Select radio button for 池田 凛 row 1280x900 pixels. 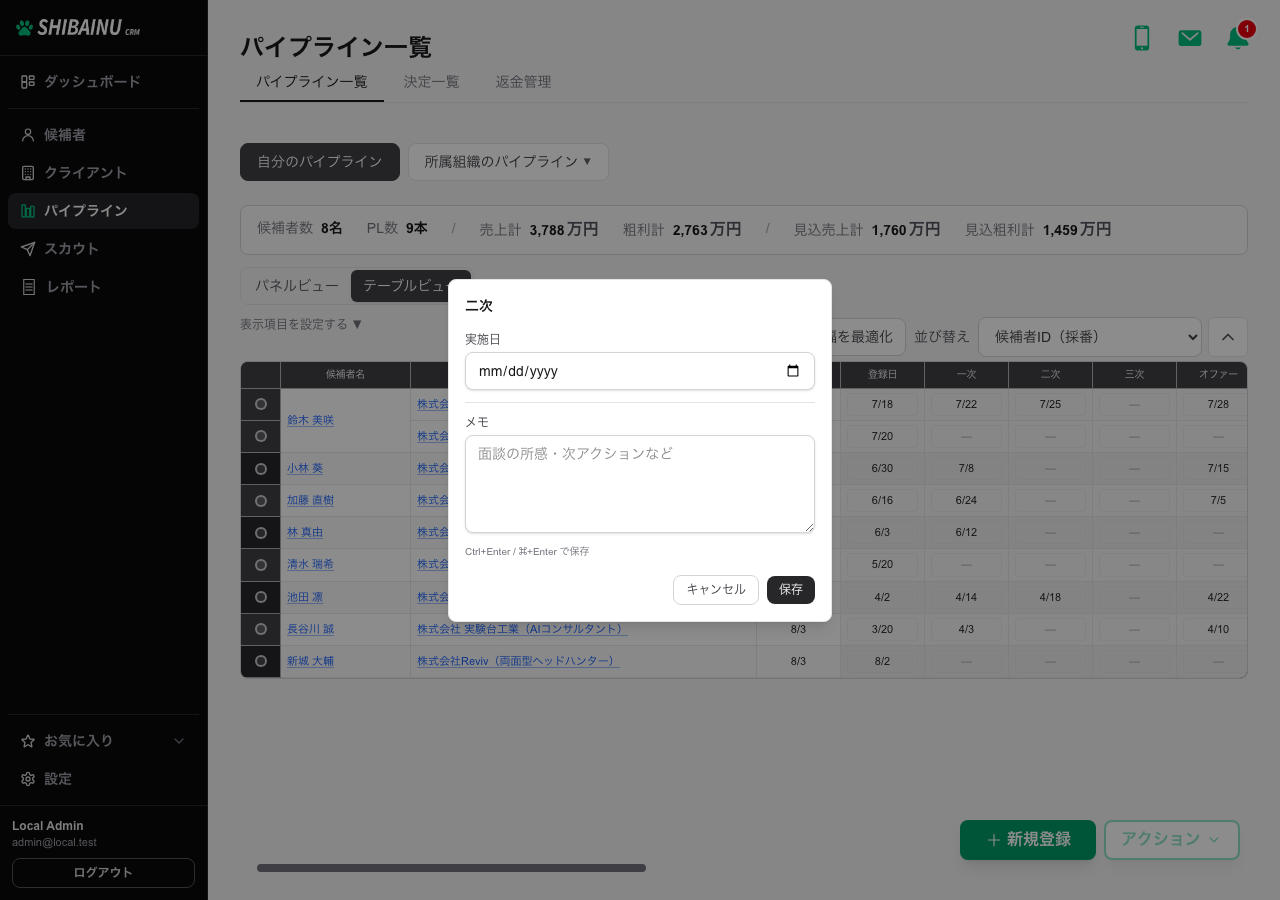[261, 597]
